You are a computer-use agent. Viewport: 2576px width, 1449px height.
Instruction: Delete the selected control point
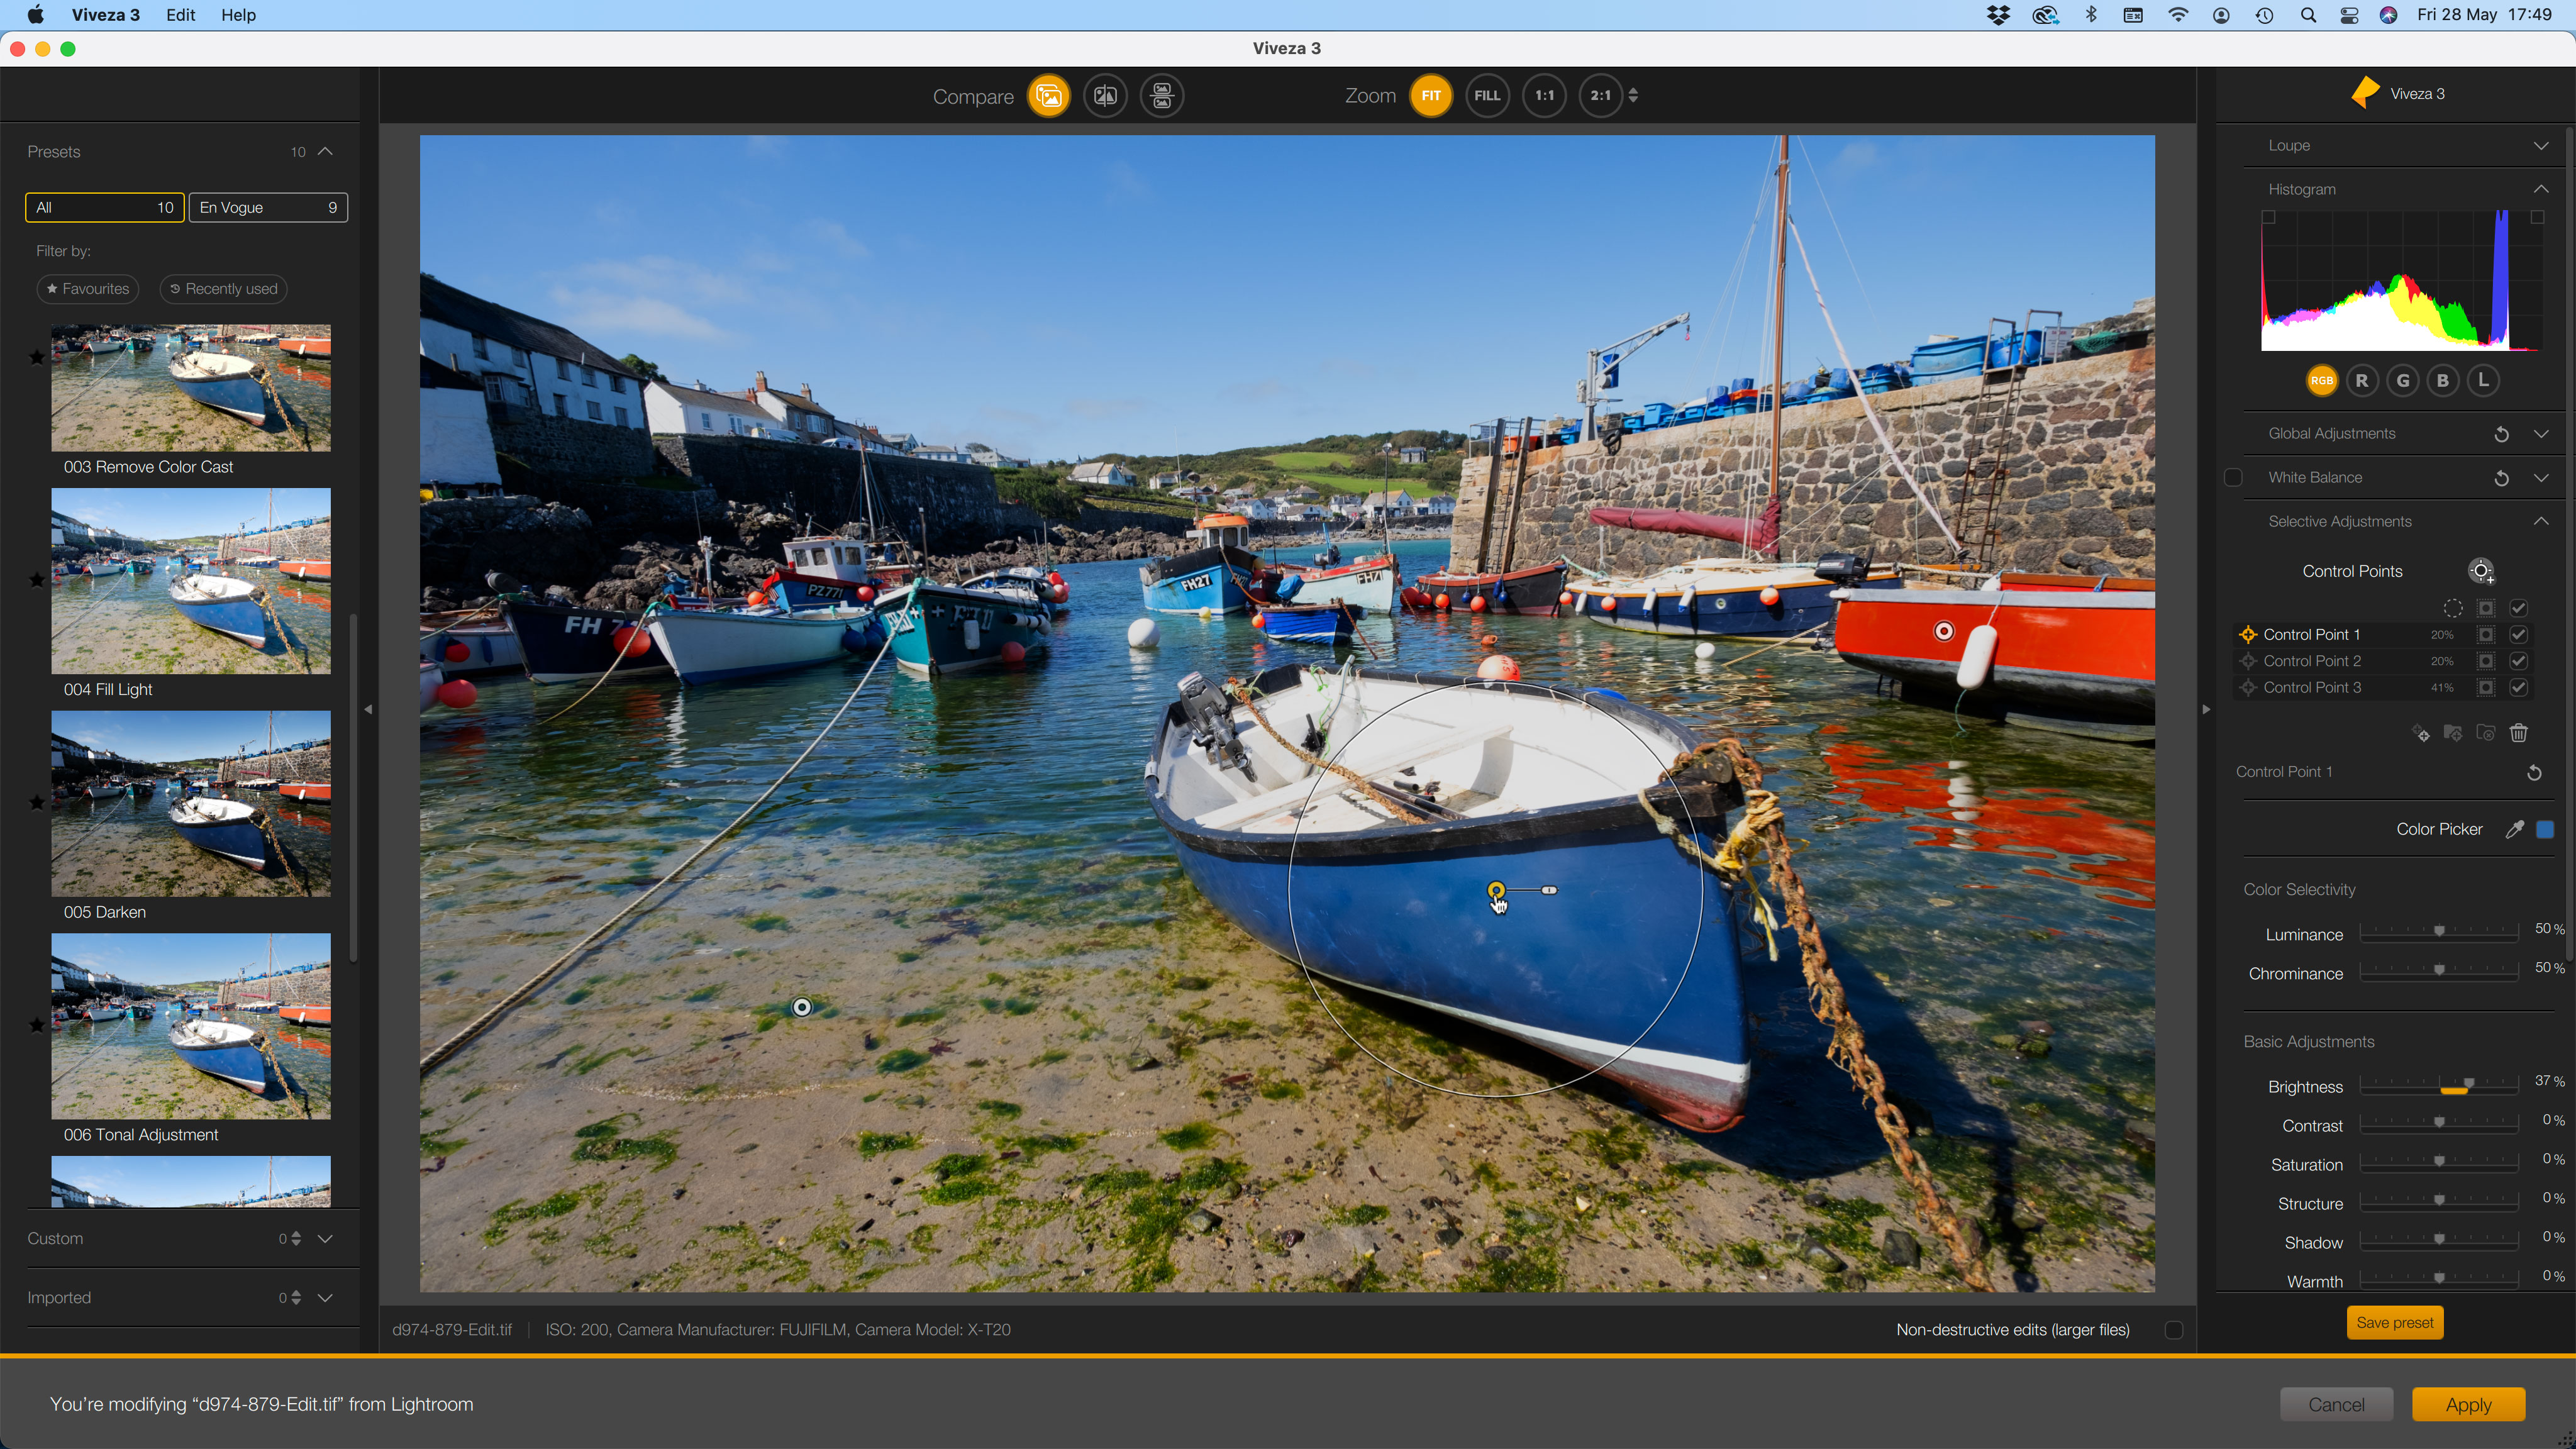pyautogui.click(x=2519, y=734)
